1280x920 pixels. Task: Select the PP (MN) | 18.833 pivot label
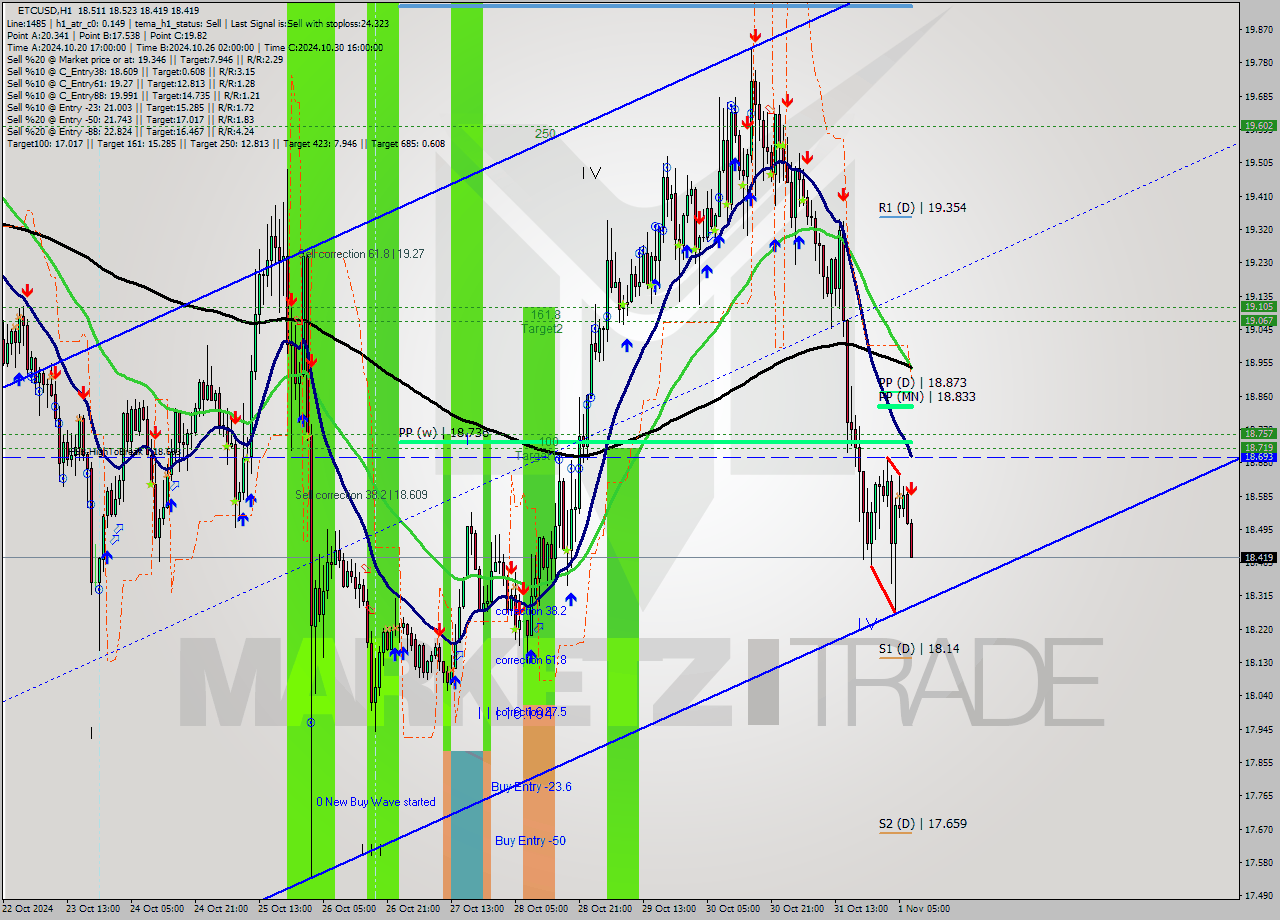927,397
